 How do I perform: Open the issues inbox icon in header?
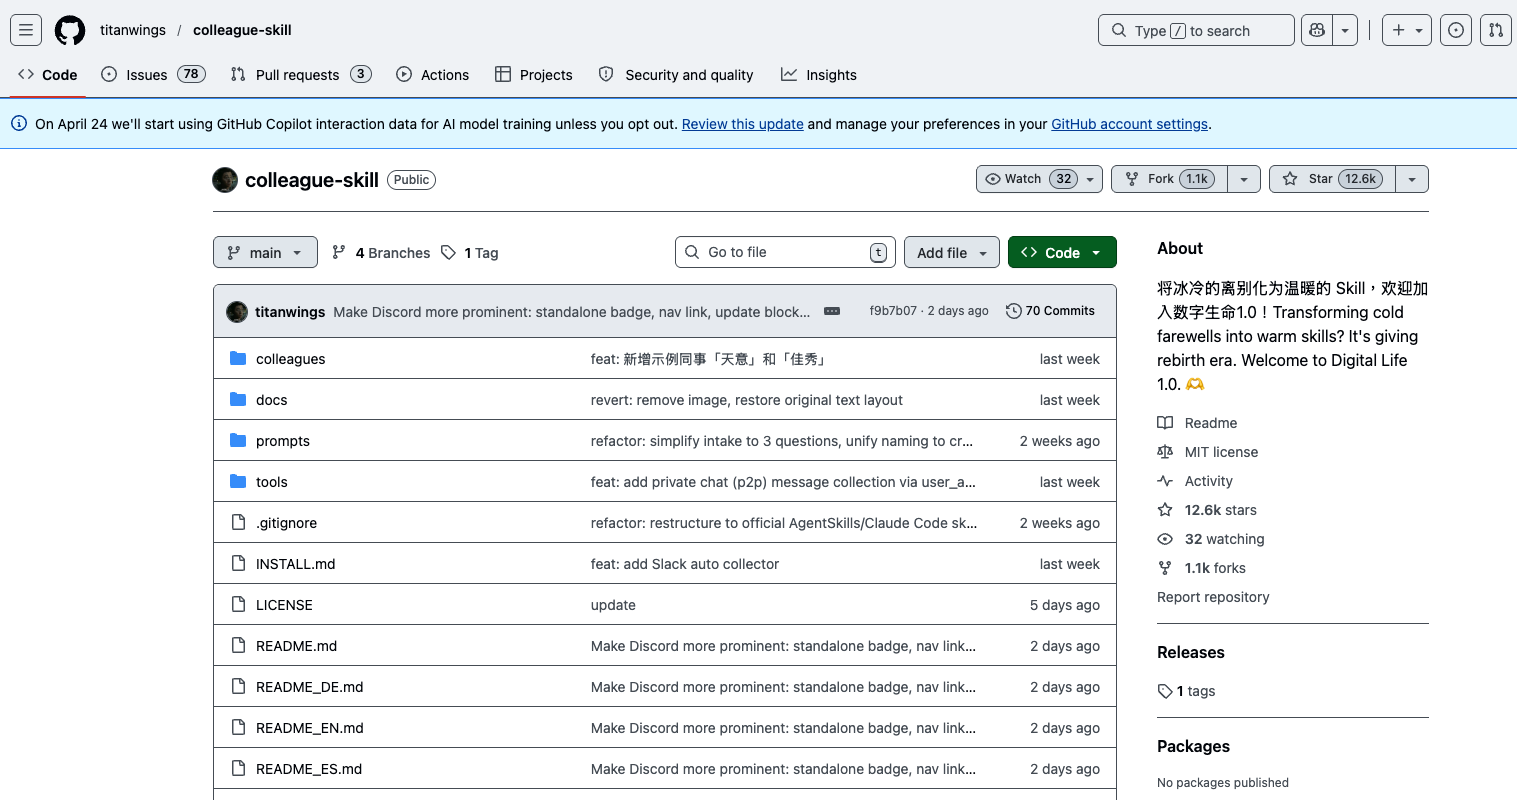coord(1456,30)
